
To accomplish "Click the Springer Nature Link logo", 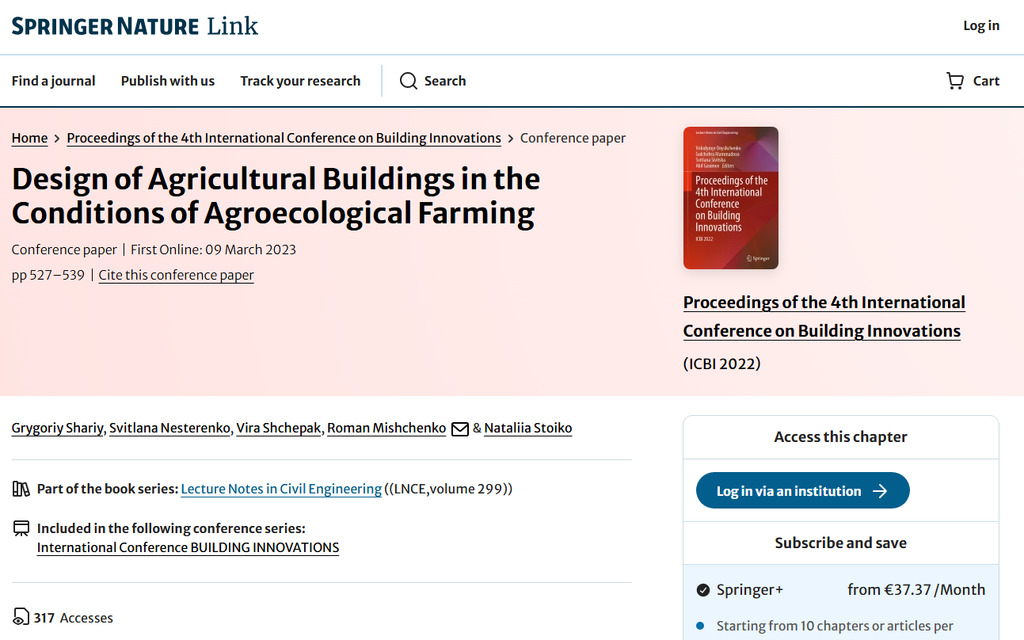I will 134,26.
